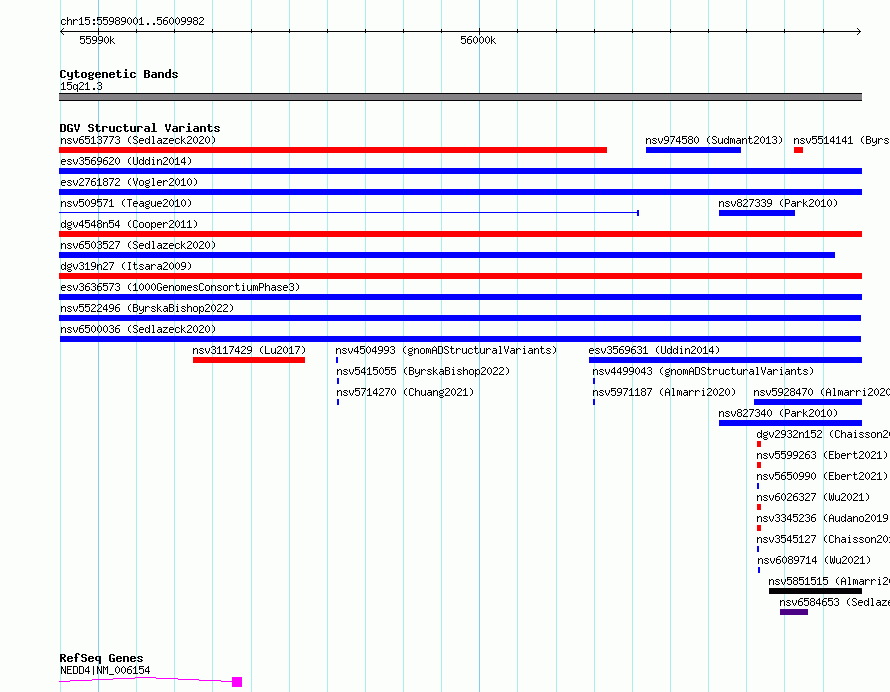
Task: Open the nsv974580 (Sudmant2013) label
Action: pos(714,140)
